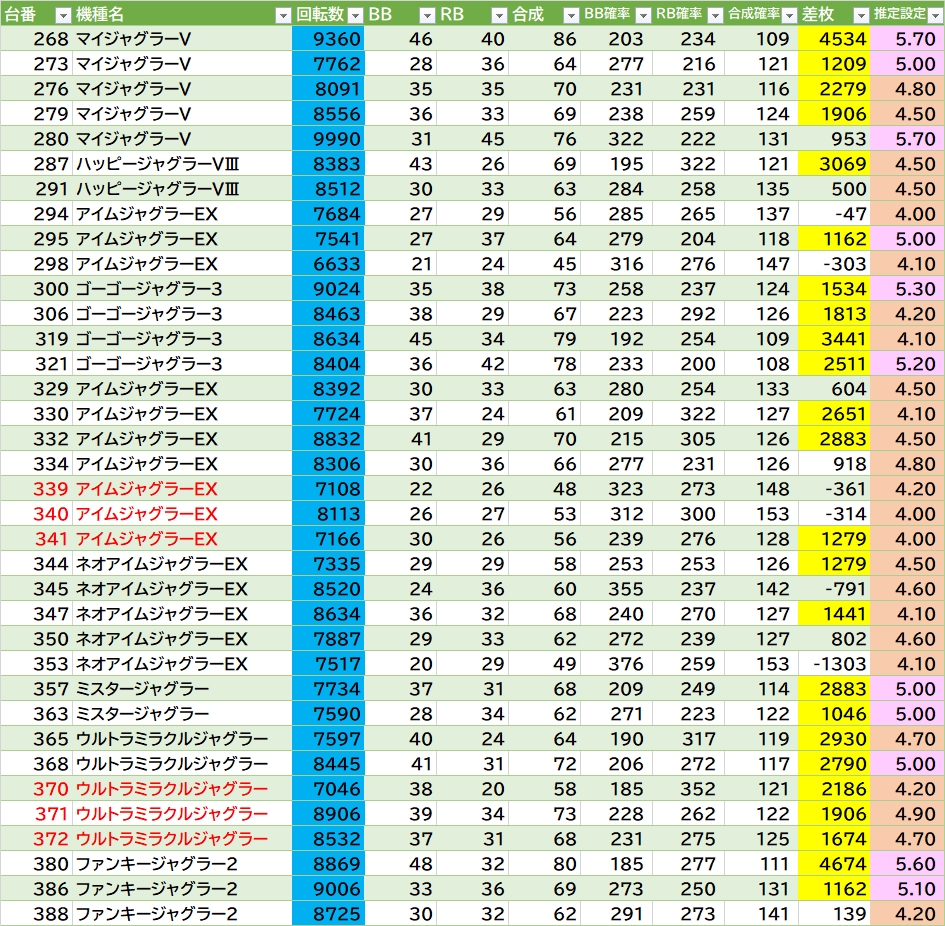Select BB確率 cell showing 376

tap(617, 664)
